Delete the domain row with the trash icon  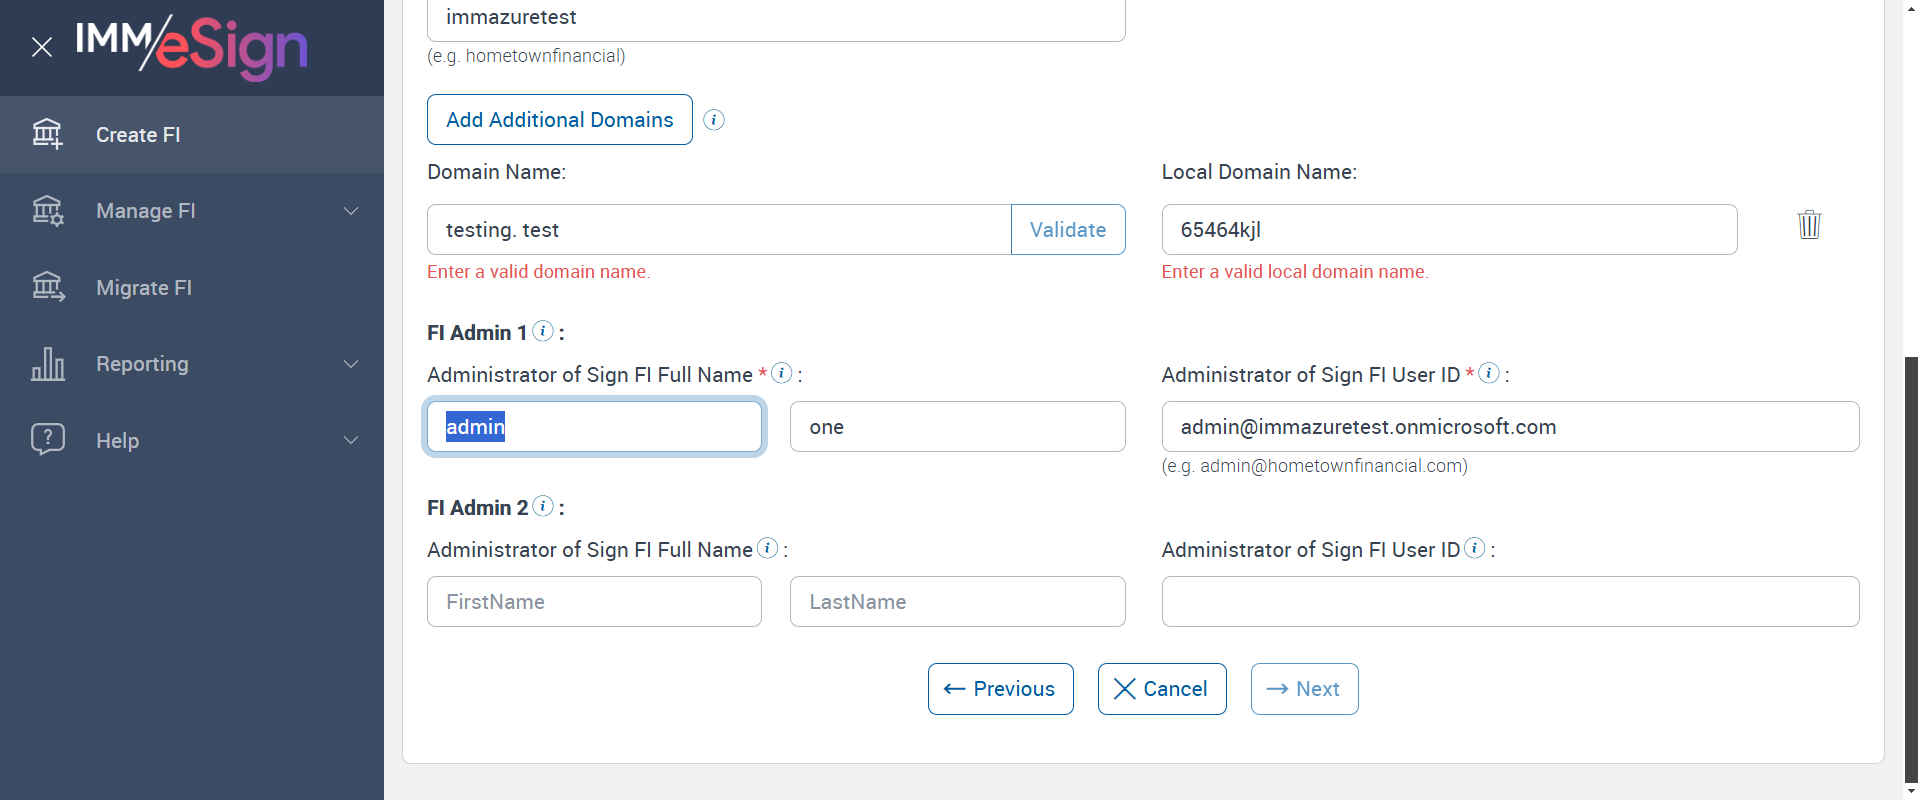click(x=1809, y=224)
